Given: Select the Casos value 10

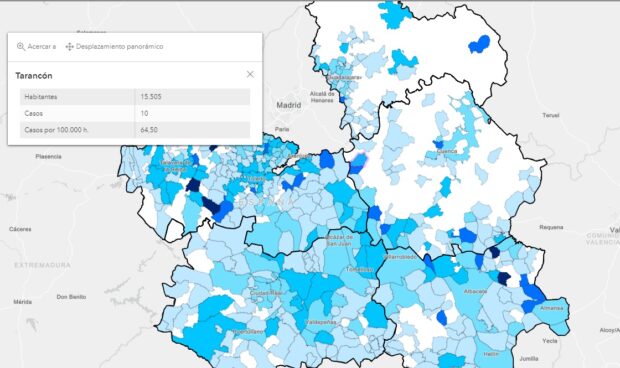Looking at the screenshot, I should click(x=144, y=113).
